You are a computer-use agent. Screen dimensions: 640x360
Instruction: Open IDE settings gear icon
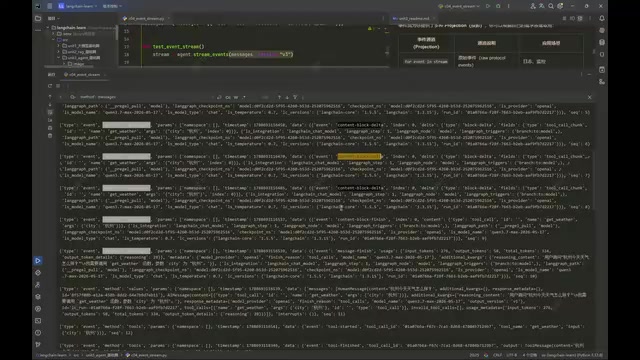(560, 6)
